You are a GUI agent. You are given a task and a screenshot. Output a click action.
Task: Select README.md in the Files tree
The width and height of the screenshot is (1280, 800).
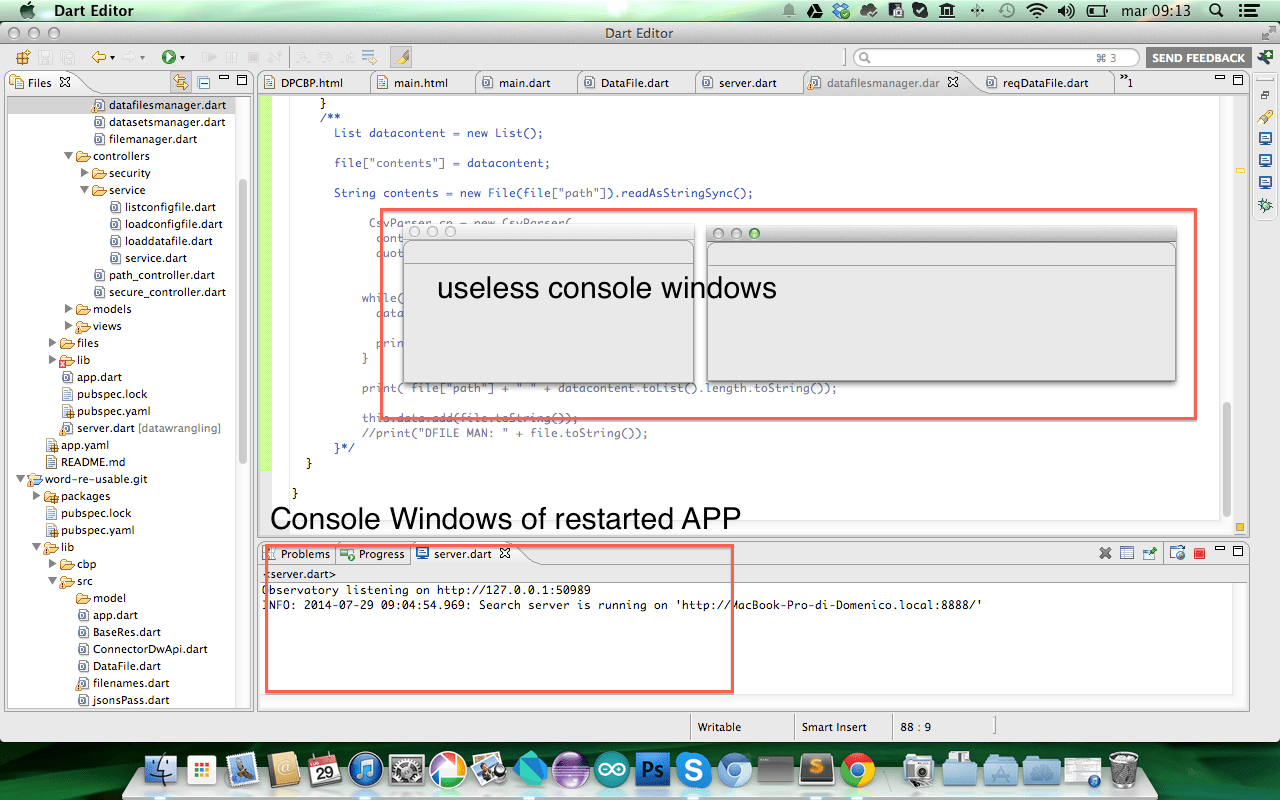coord(93,462)
